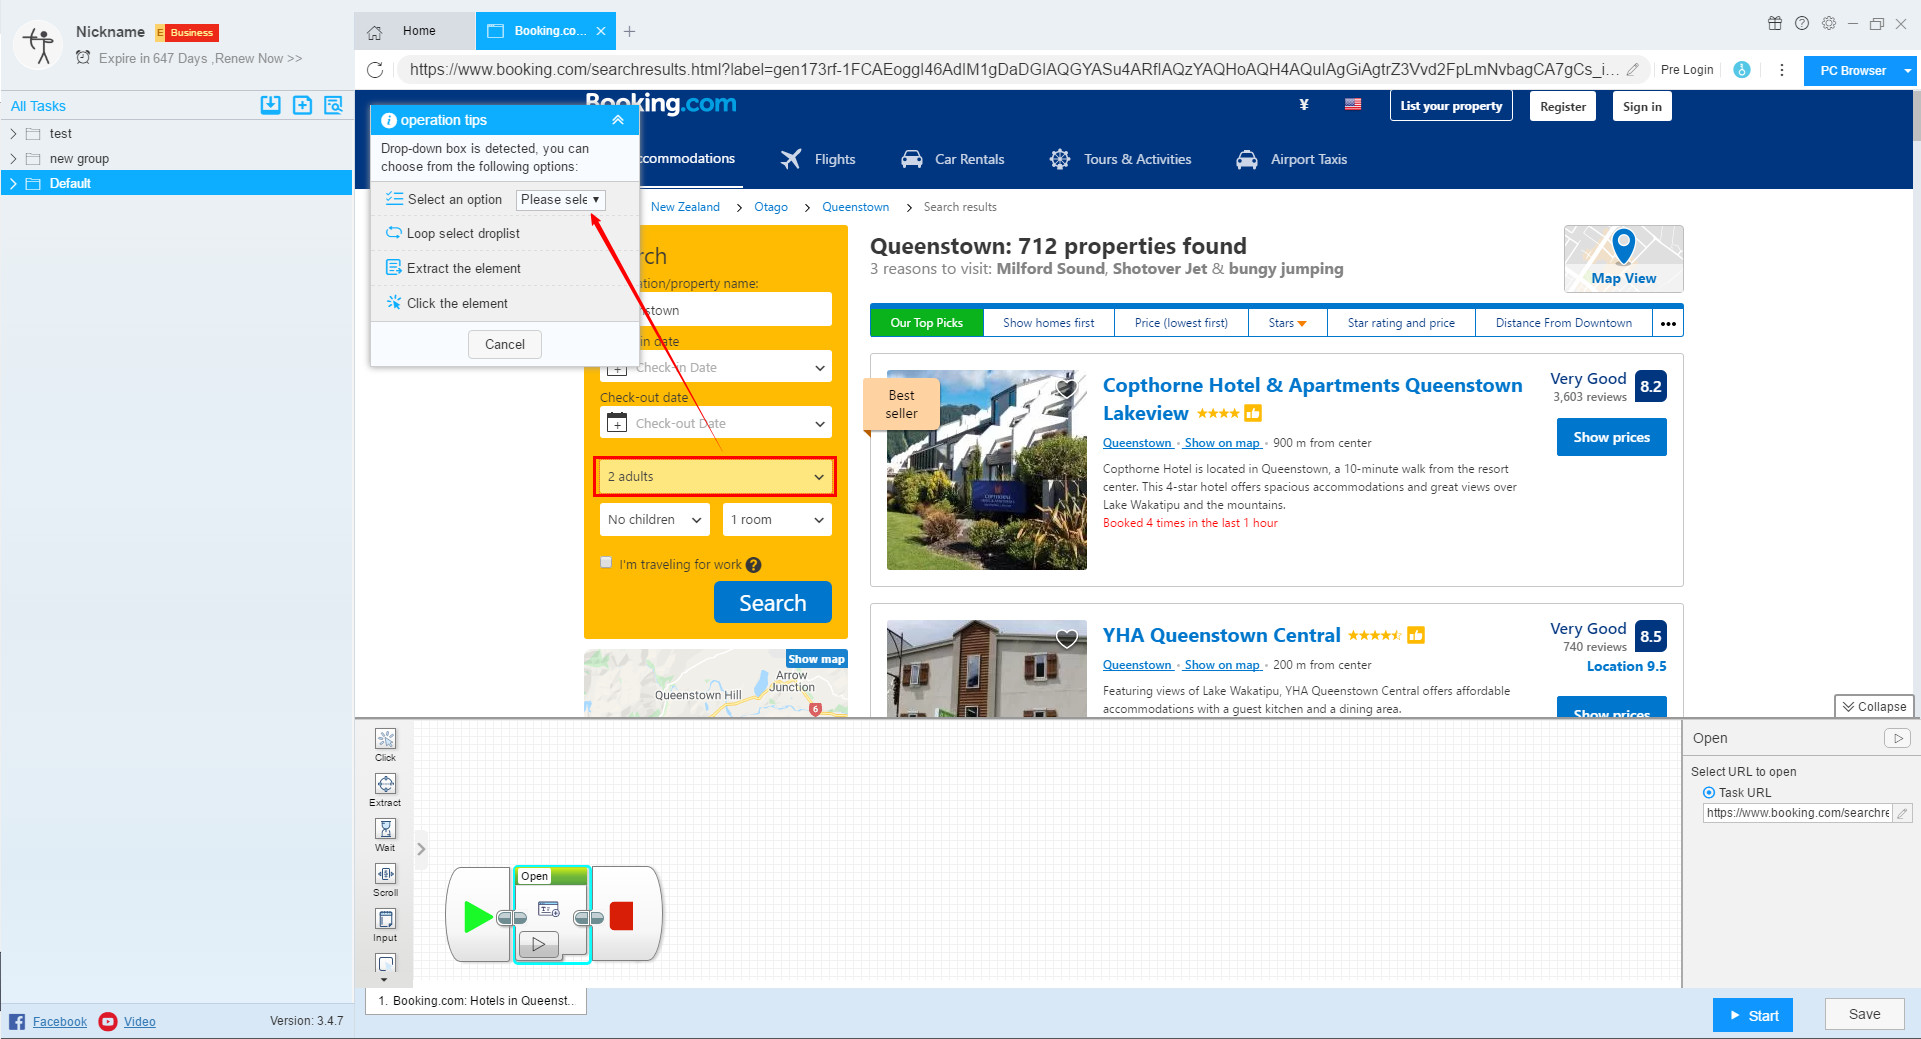The width and height of the screenshot is (1921, 1039).
Task: Expand the Default task group
Action: pyautogui.click(x=13, y=184)
